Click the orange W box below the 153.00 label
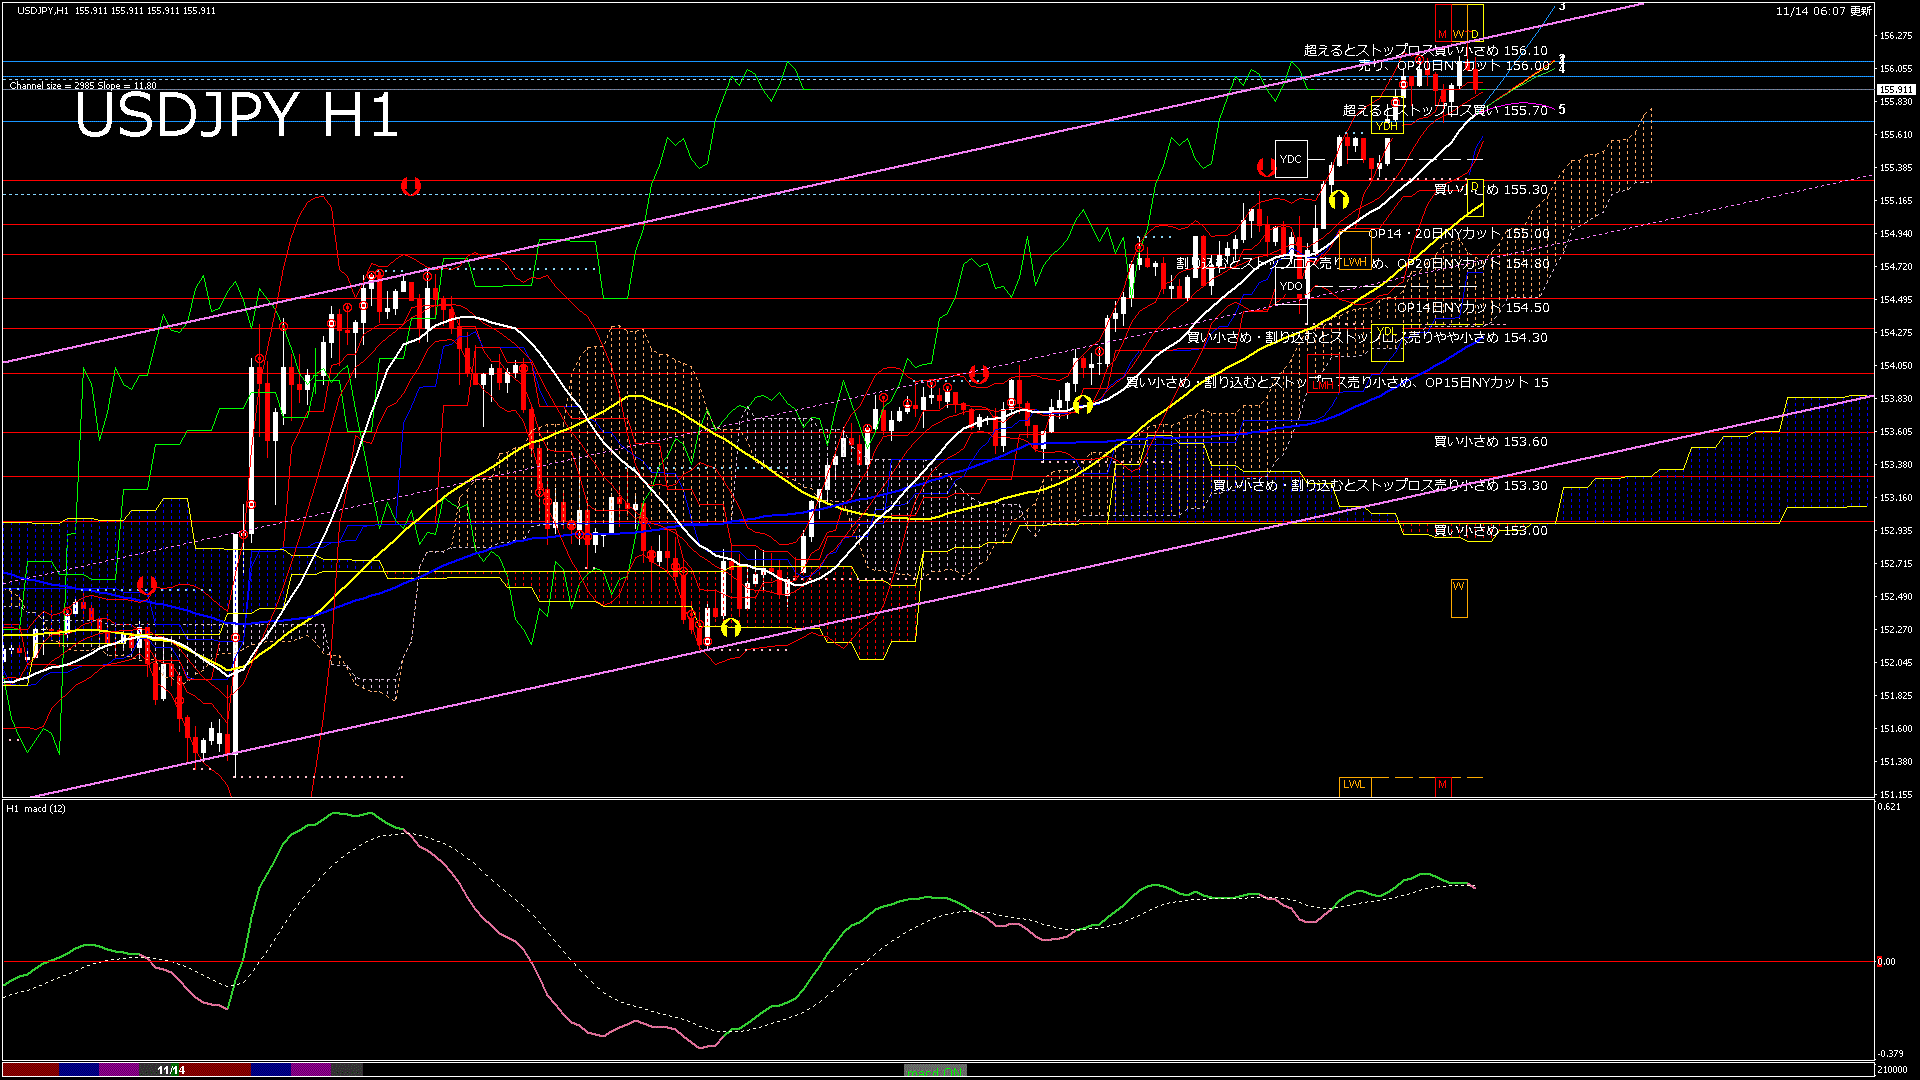The height and width of the screenshot is (1080, 1920). pos(1459,598)
